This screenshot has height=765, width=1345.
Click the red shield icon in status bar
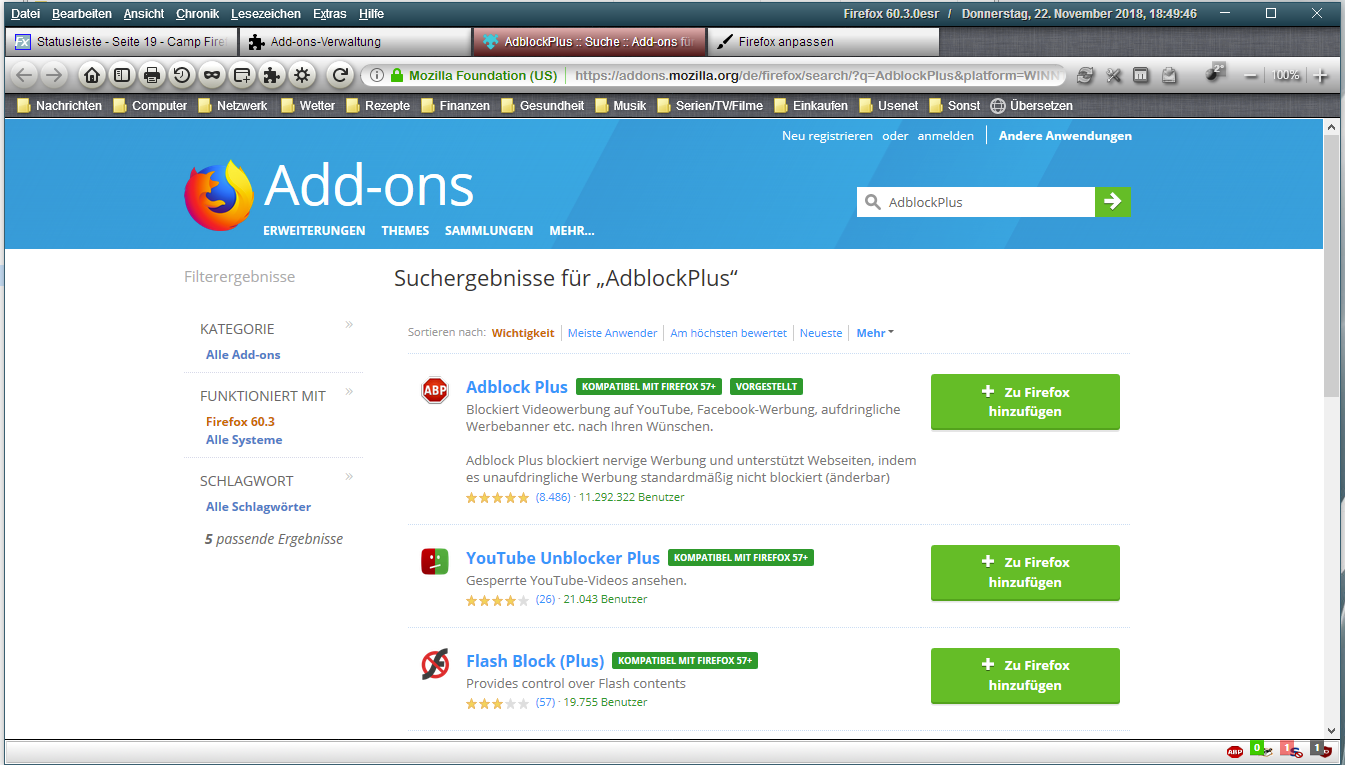click(1321, 749)
